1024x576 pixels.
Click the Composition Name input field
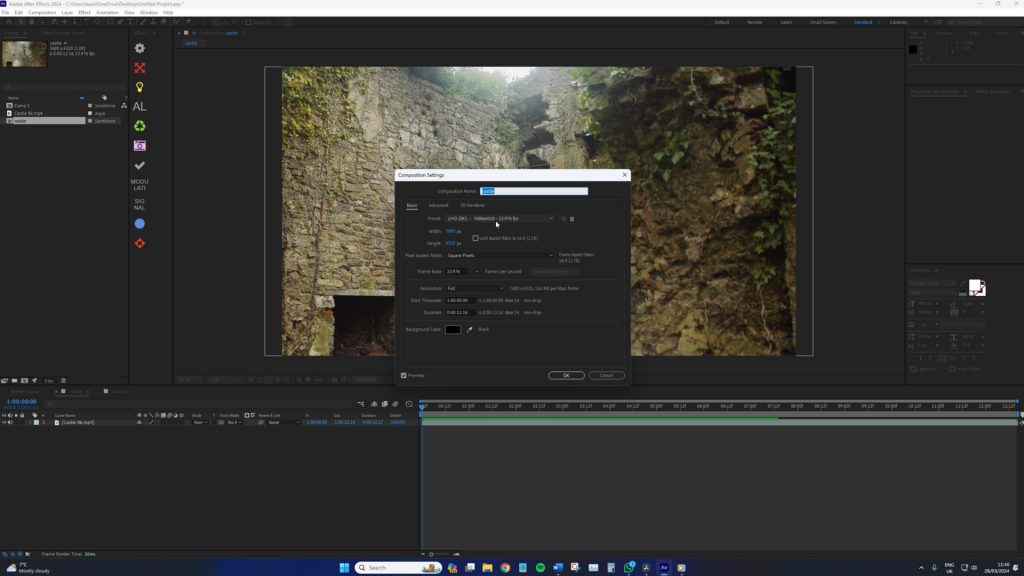click(534, 191)
